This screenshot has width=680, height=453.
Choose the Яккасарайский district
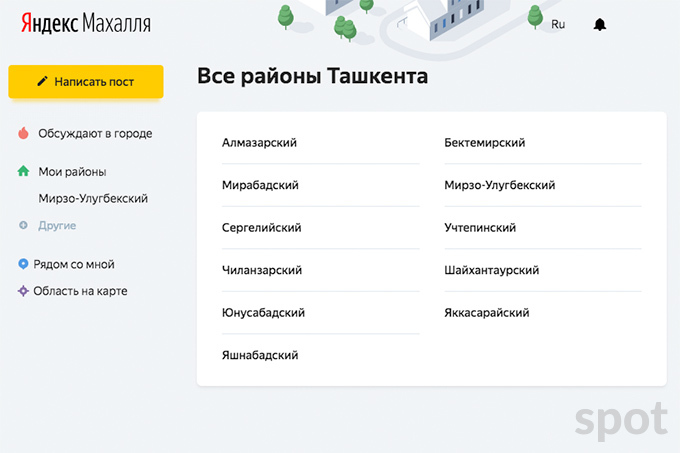[x=487, y=313]
